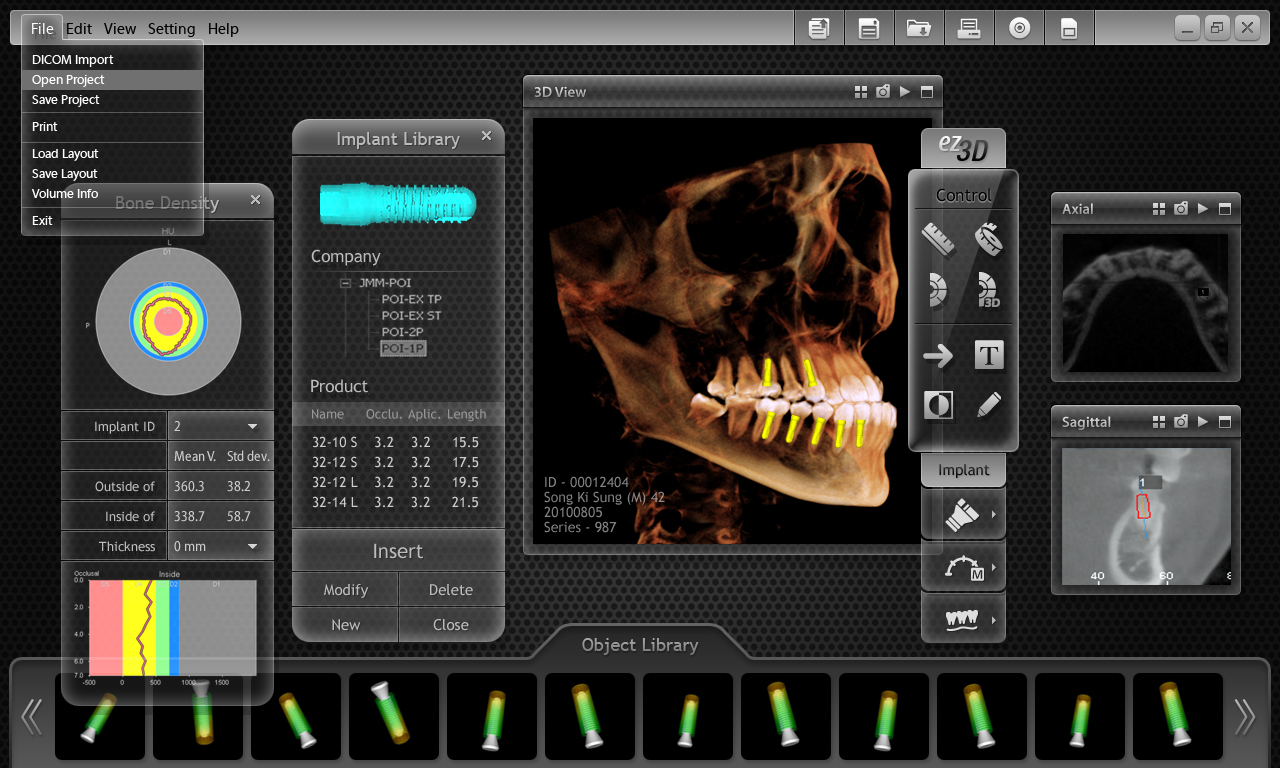Toggle the contrast invert half-circle tool
The image size is (1280, 768).
click(938, 405)
